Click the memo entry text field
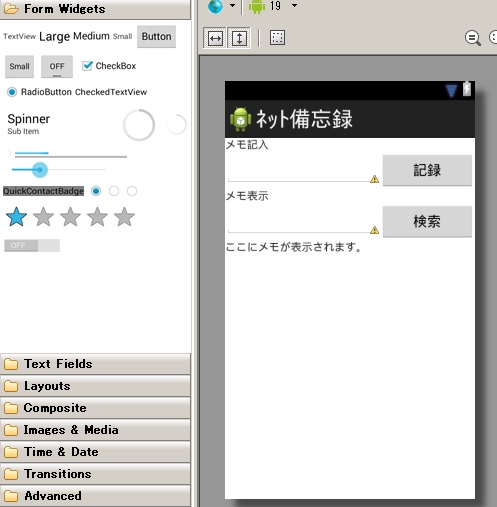 (x=303, y=170)
